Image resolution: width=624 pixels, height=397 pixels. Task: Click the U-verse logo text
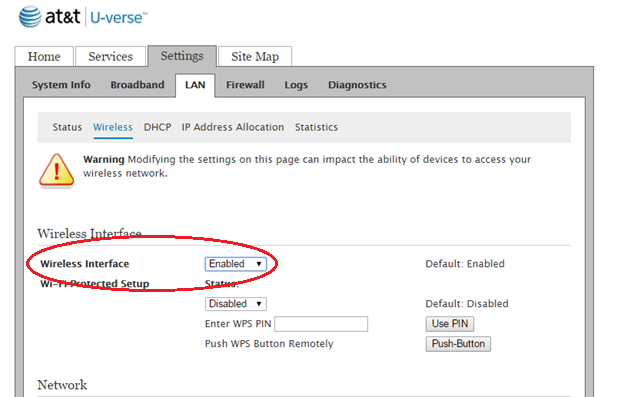coord(119,18)
